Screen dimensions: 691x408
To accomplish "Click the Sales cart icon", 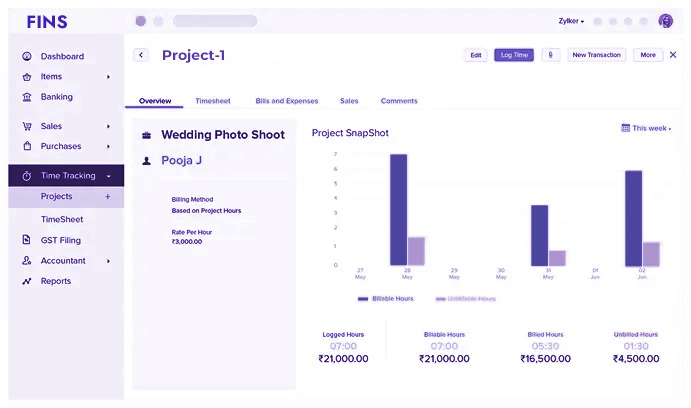I will pyautogui.click(x=27, y=127).
